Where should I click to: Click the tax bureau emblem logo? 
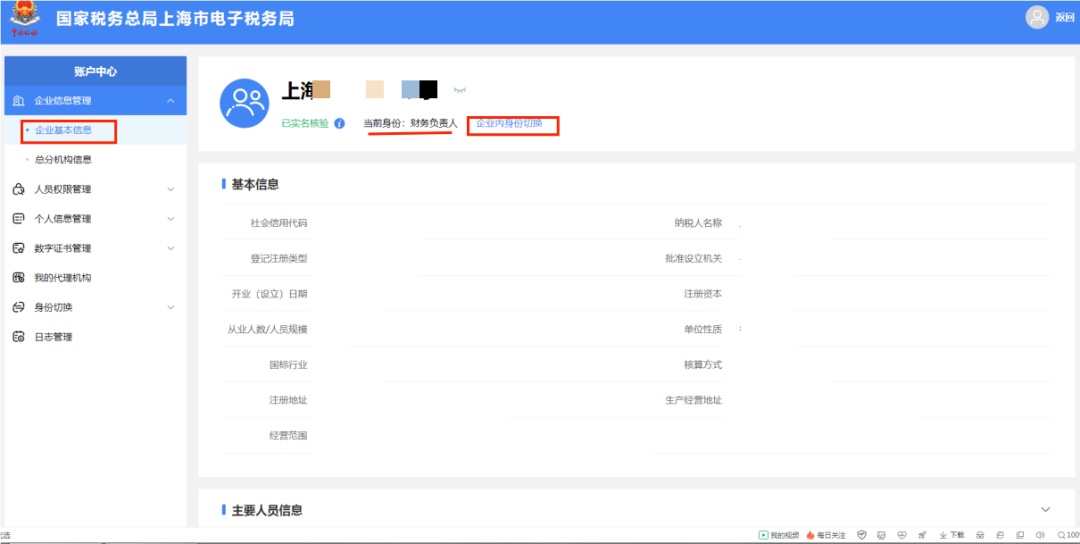(24, 18)
